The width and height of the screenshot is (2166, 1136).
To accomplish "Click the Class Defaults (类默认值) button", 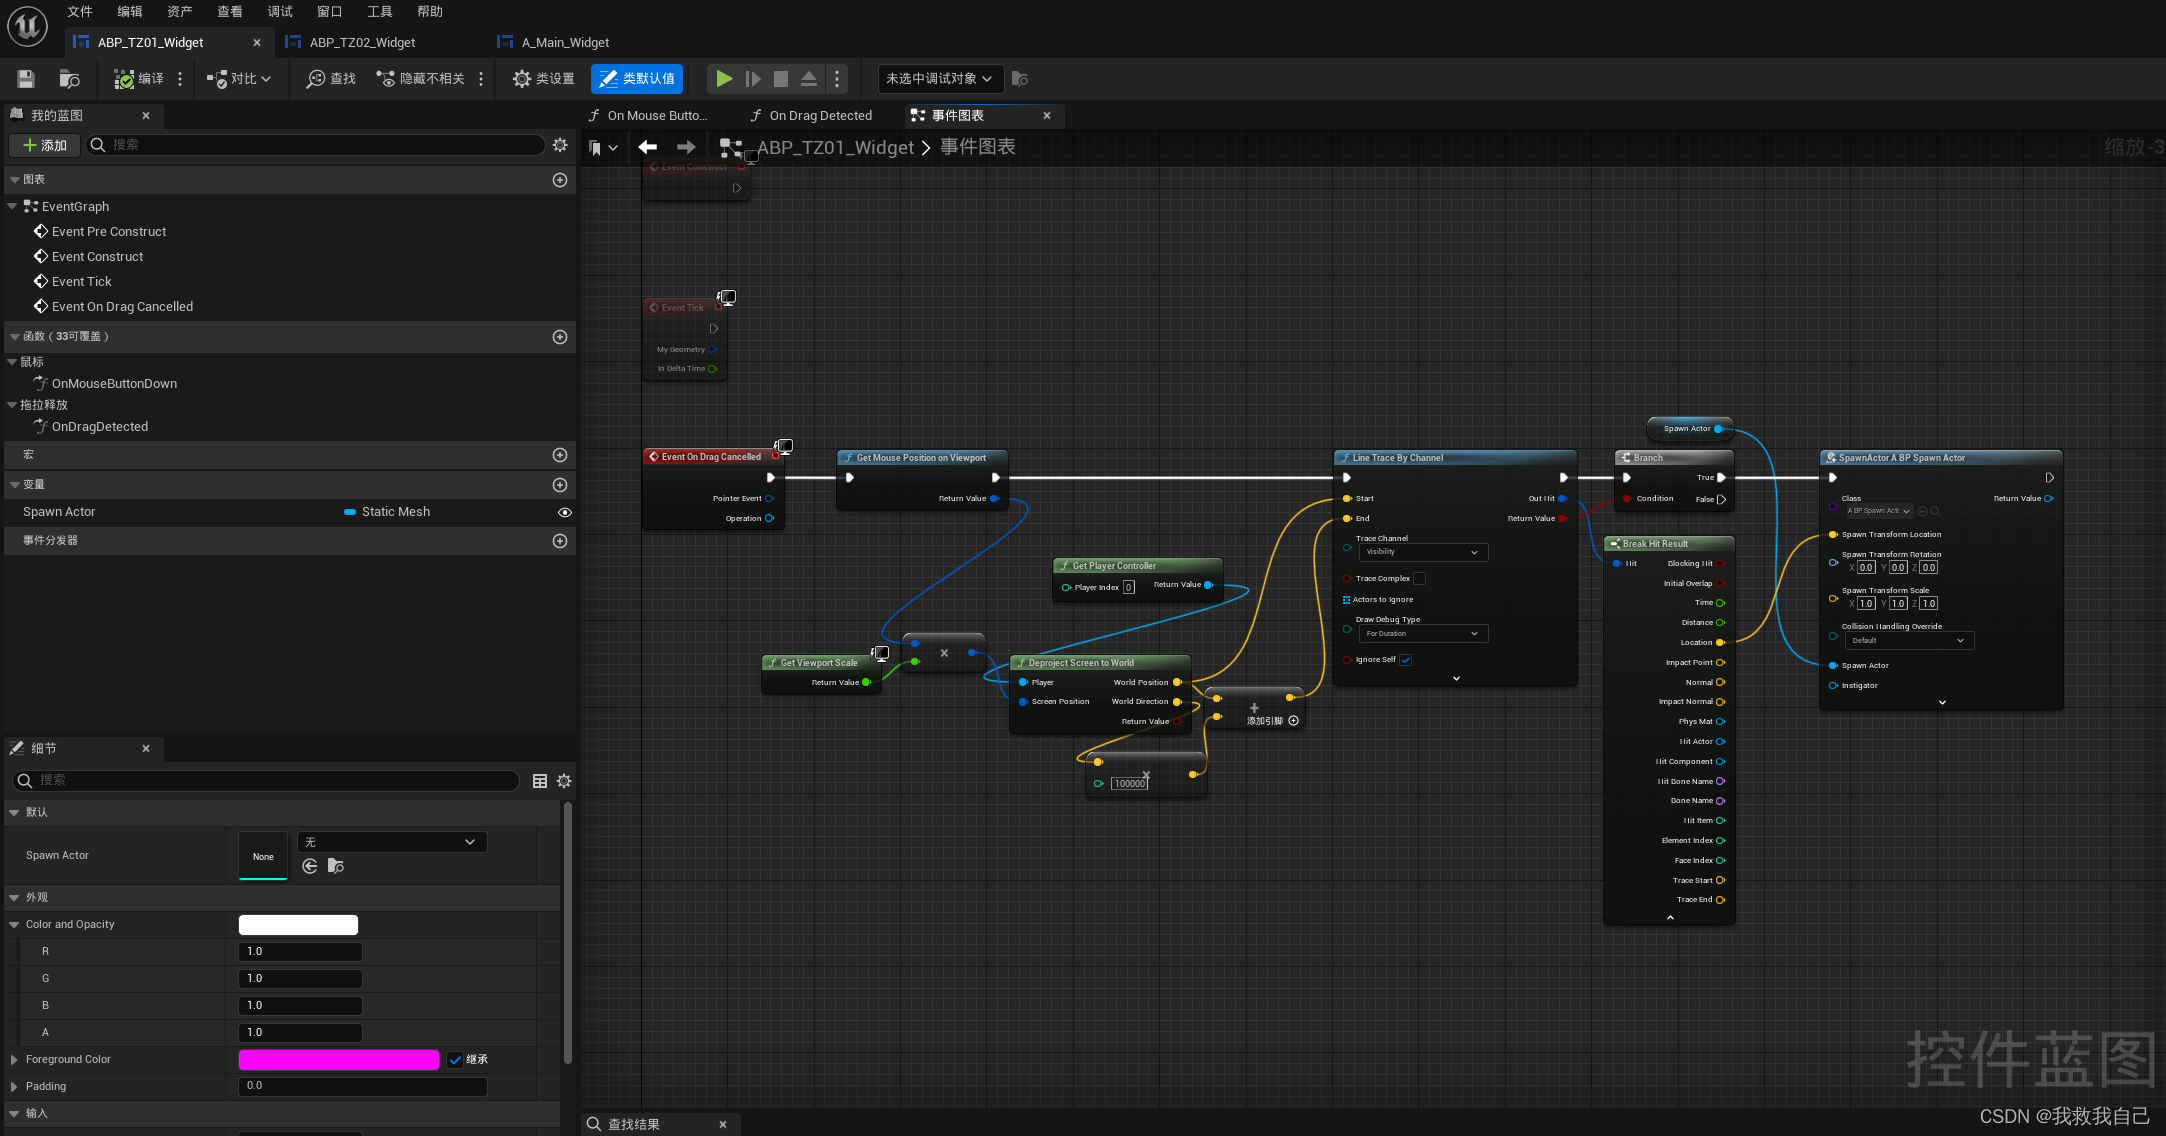I will click(x=637, y=78).
